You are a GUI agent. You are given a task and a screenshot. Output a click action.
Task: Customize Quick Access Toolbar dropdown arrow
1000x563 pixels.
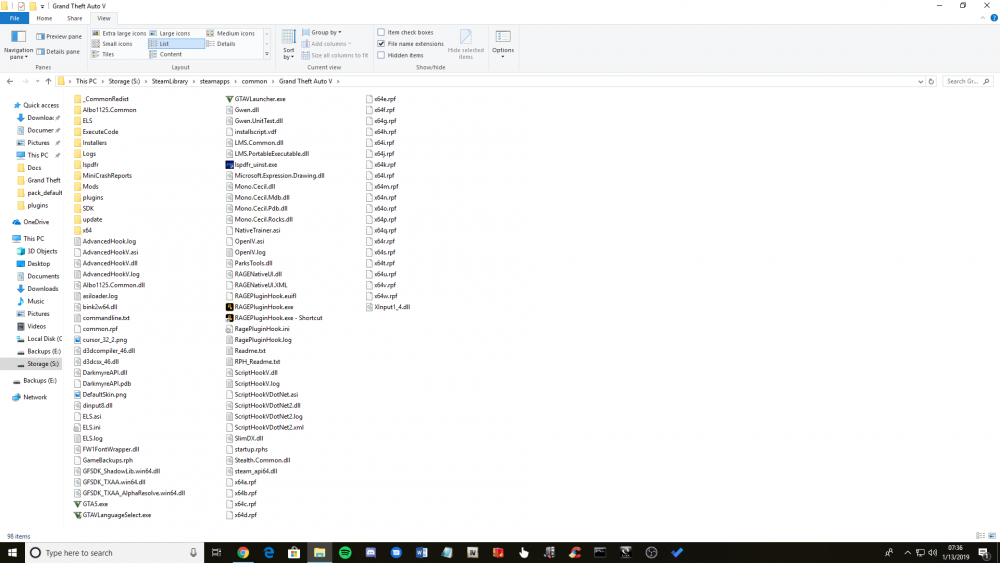coord(43,6)
